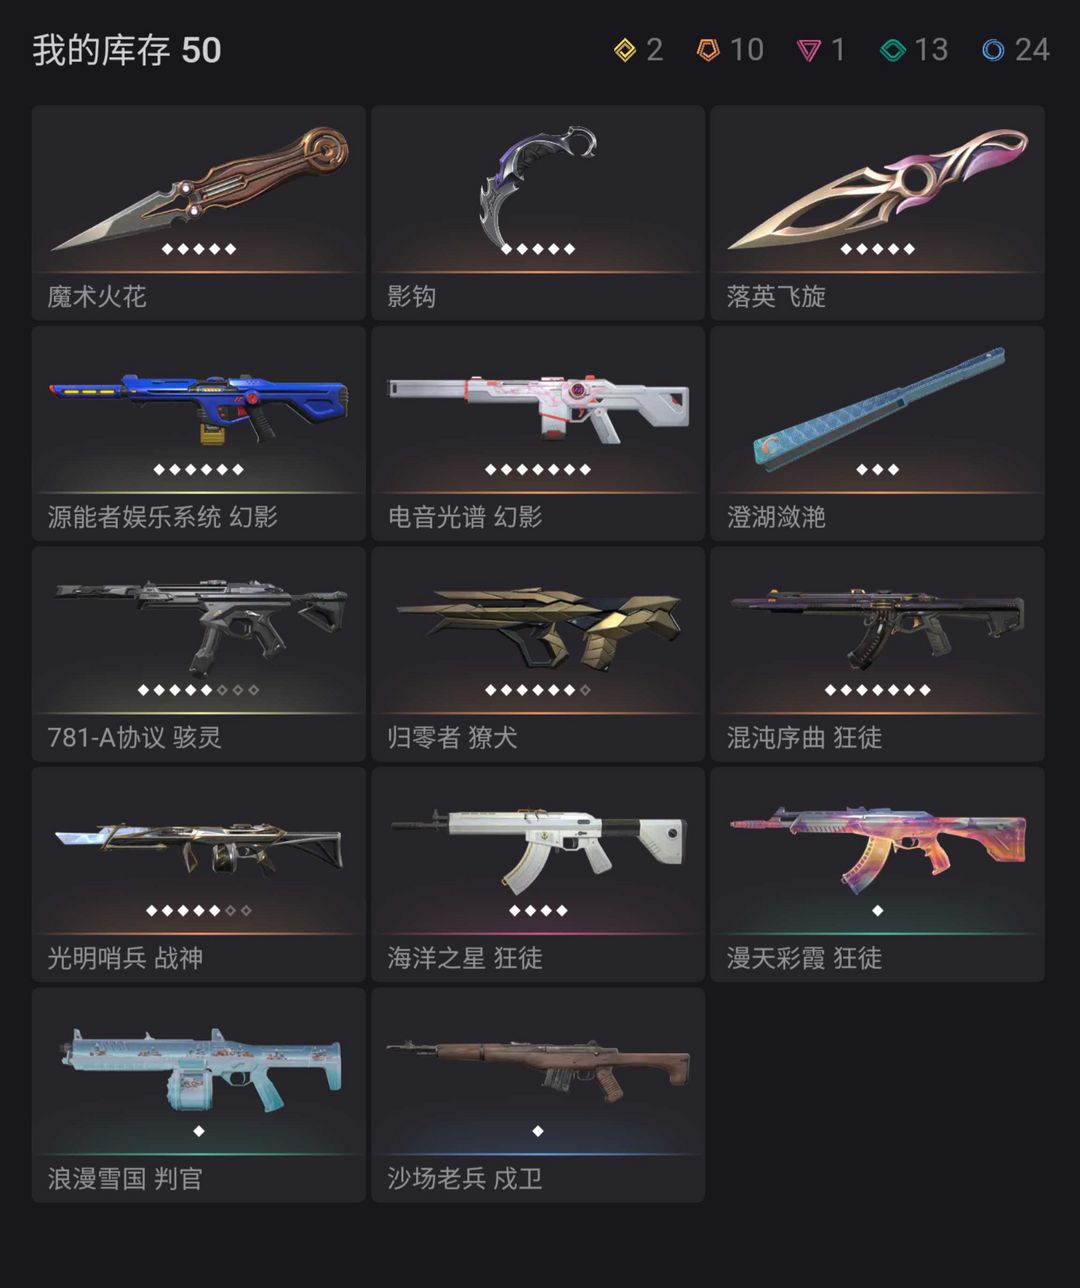Open the 魔术火花 knife skin card
Screen dimensions: 1080x1288
(199, 213)
